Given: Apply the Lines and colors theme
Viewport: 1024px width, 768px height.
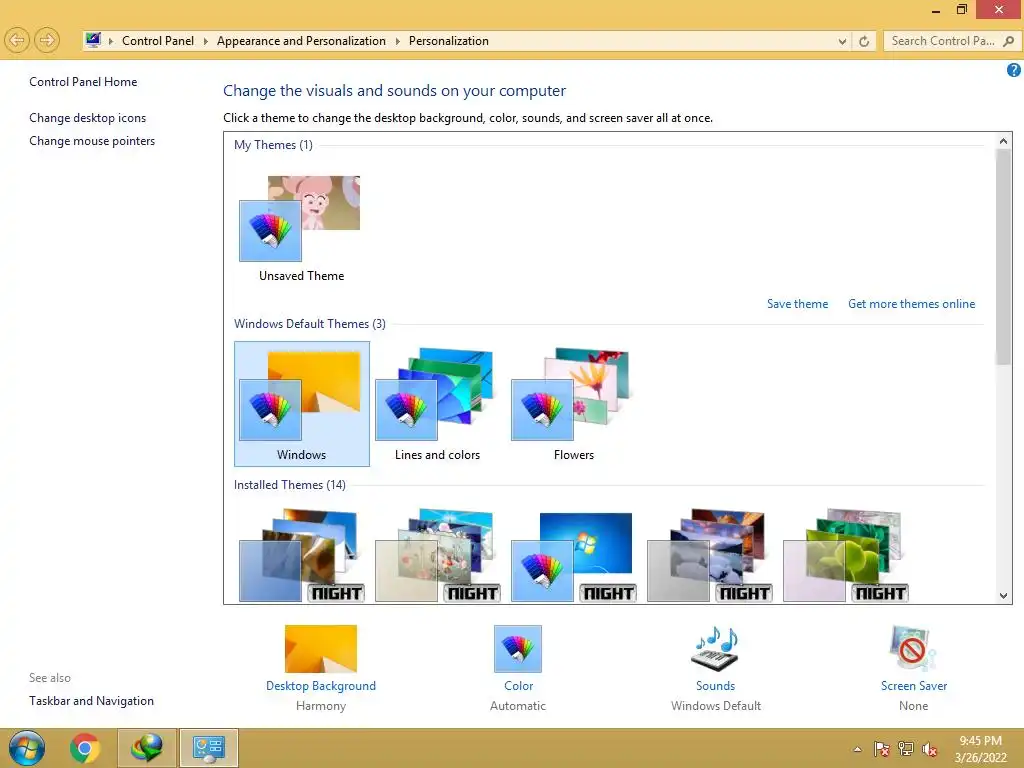Looking at the screenshot, I should tap(438, 404).
